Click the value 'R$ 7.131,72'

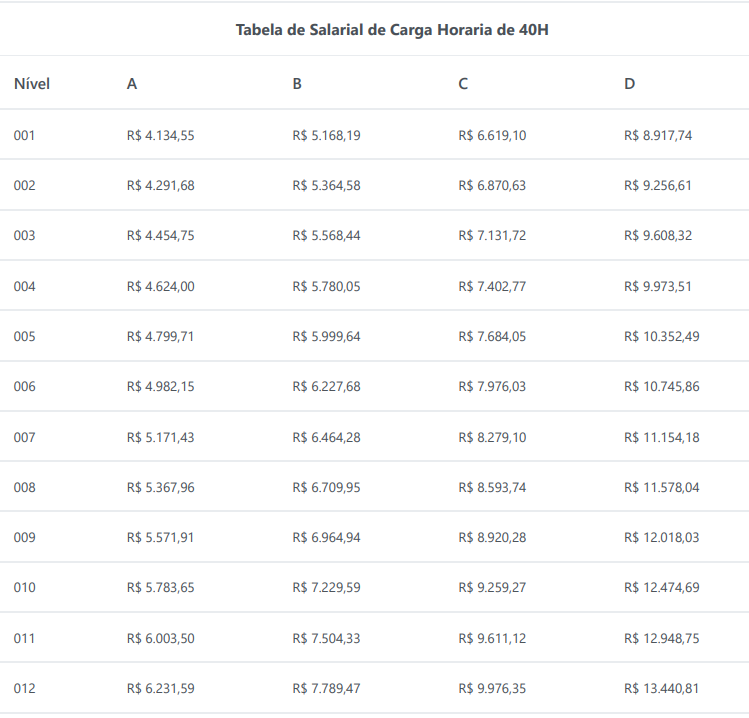click(x=492, y=236)
